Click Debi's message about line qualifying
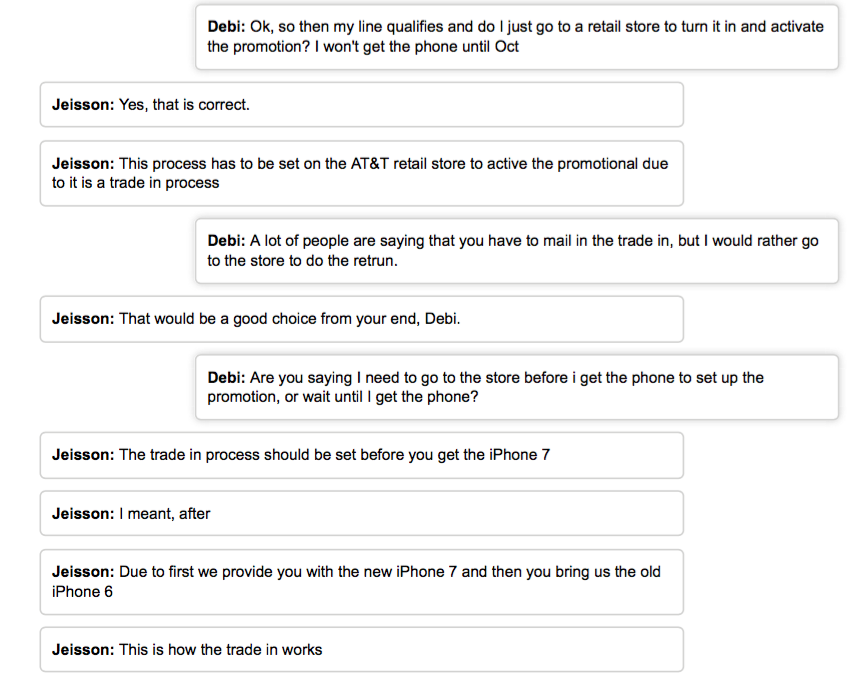 point(517,37)
